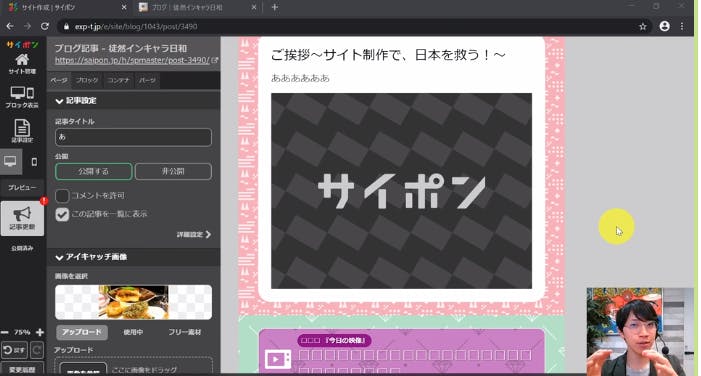Enable the コメントを許可 checkbox
Screen dimensions: 701x376
(x=62, y=196)
